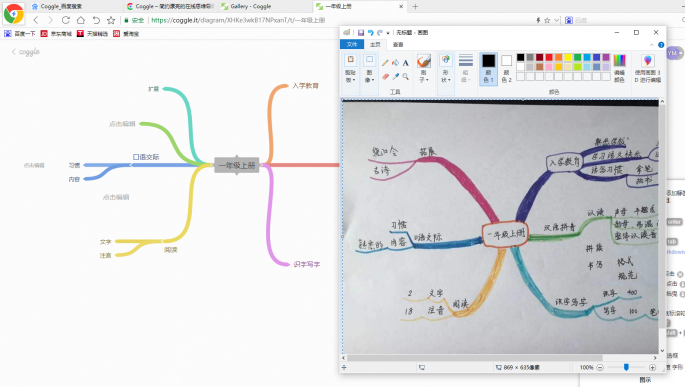Click the Paint help question mark icon
This screenshot has height=387, width=685.
point(661,45)
